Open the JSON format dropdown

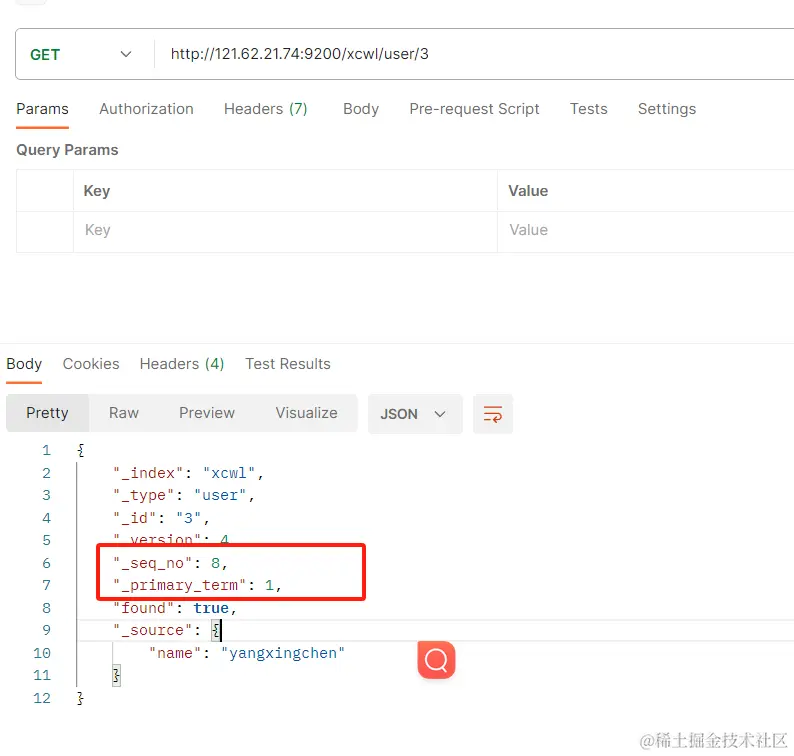[x=415, y=414]
